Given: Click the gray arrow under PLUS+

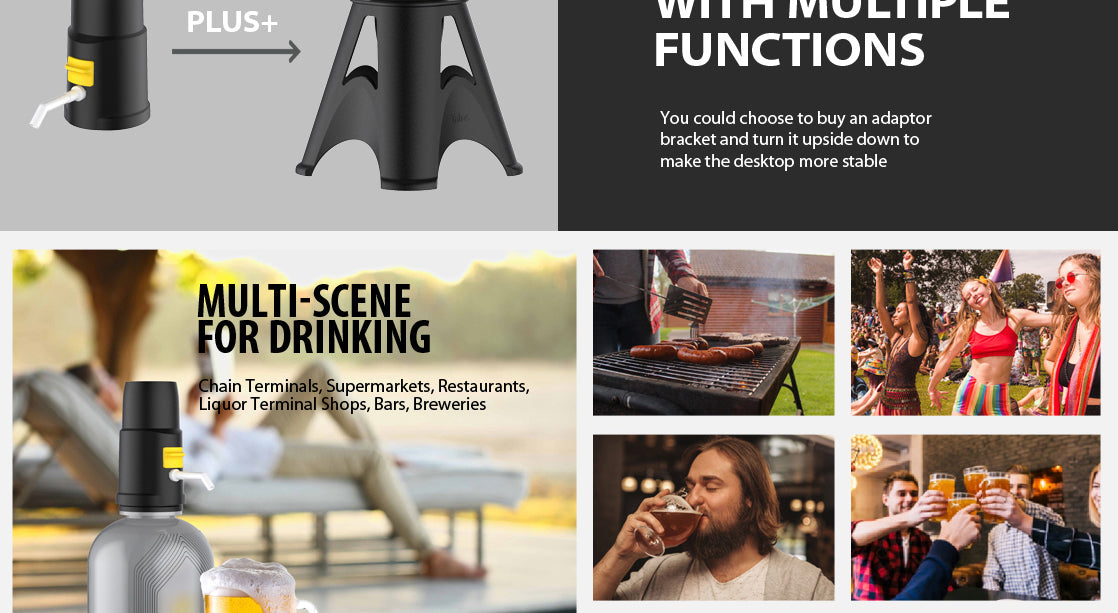Looking at the screenshot, I should [x=236, y=51].
